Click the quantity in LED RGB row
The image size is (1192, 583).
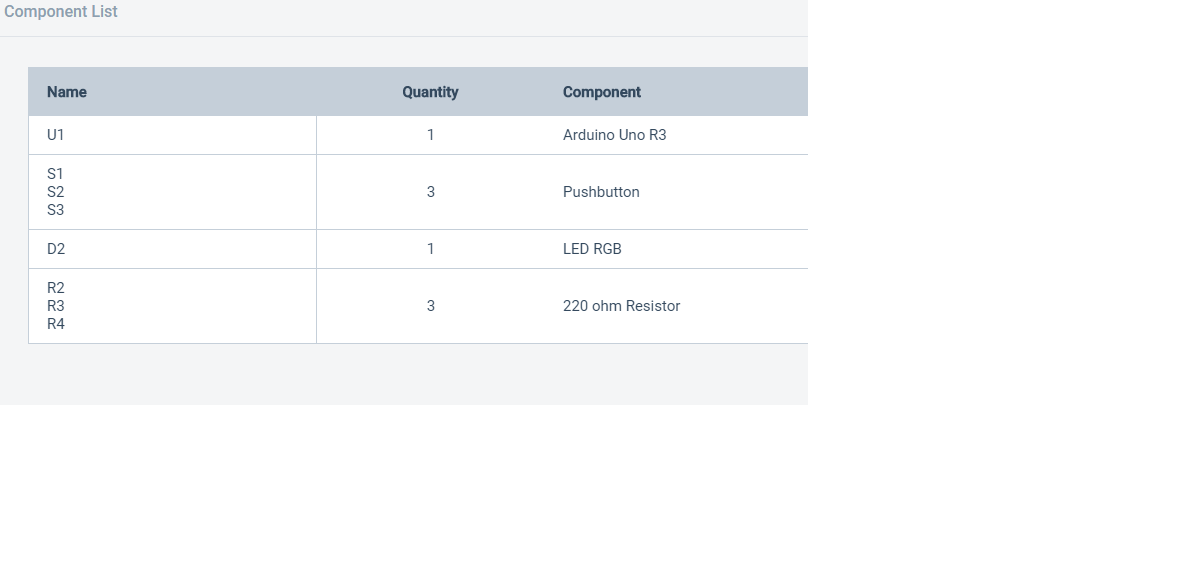[x=431, y=249]
